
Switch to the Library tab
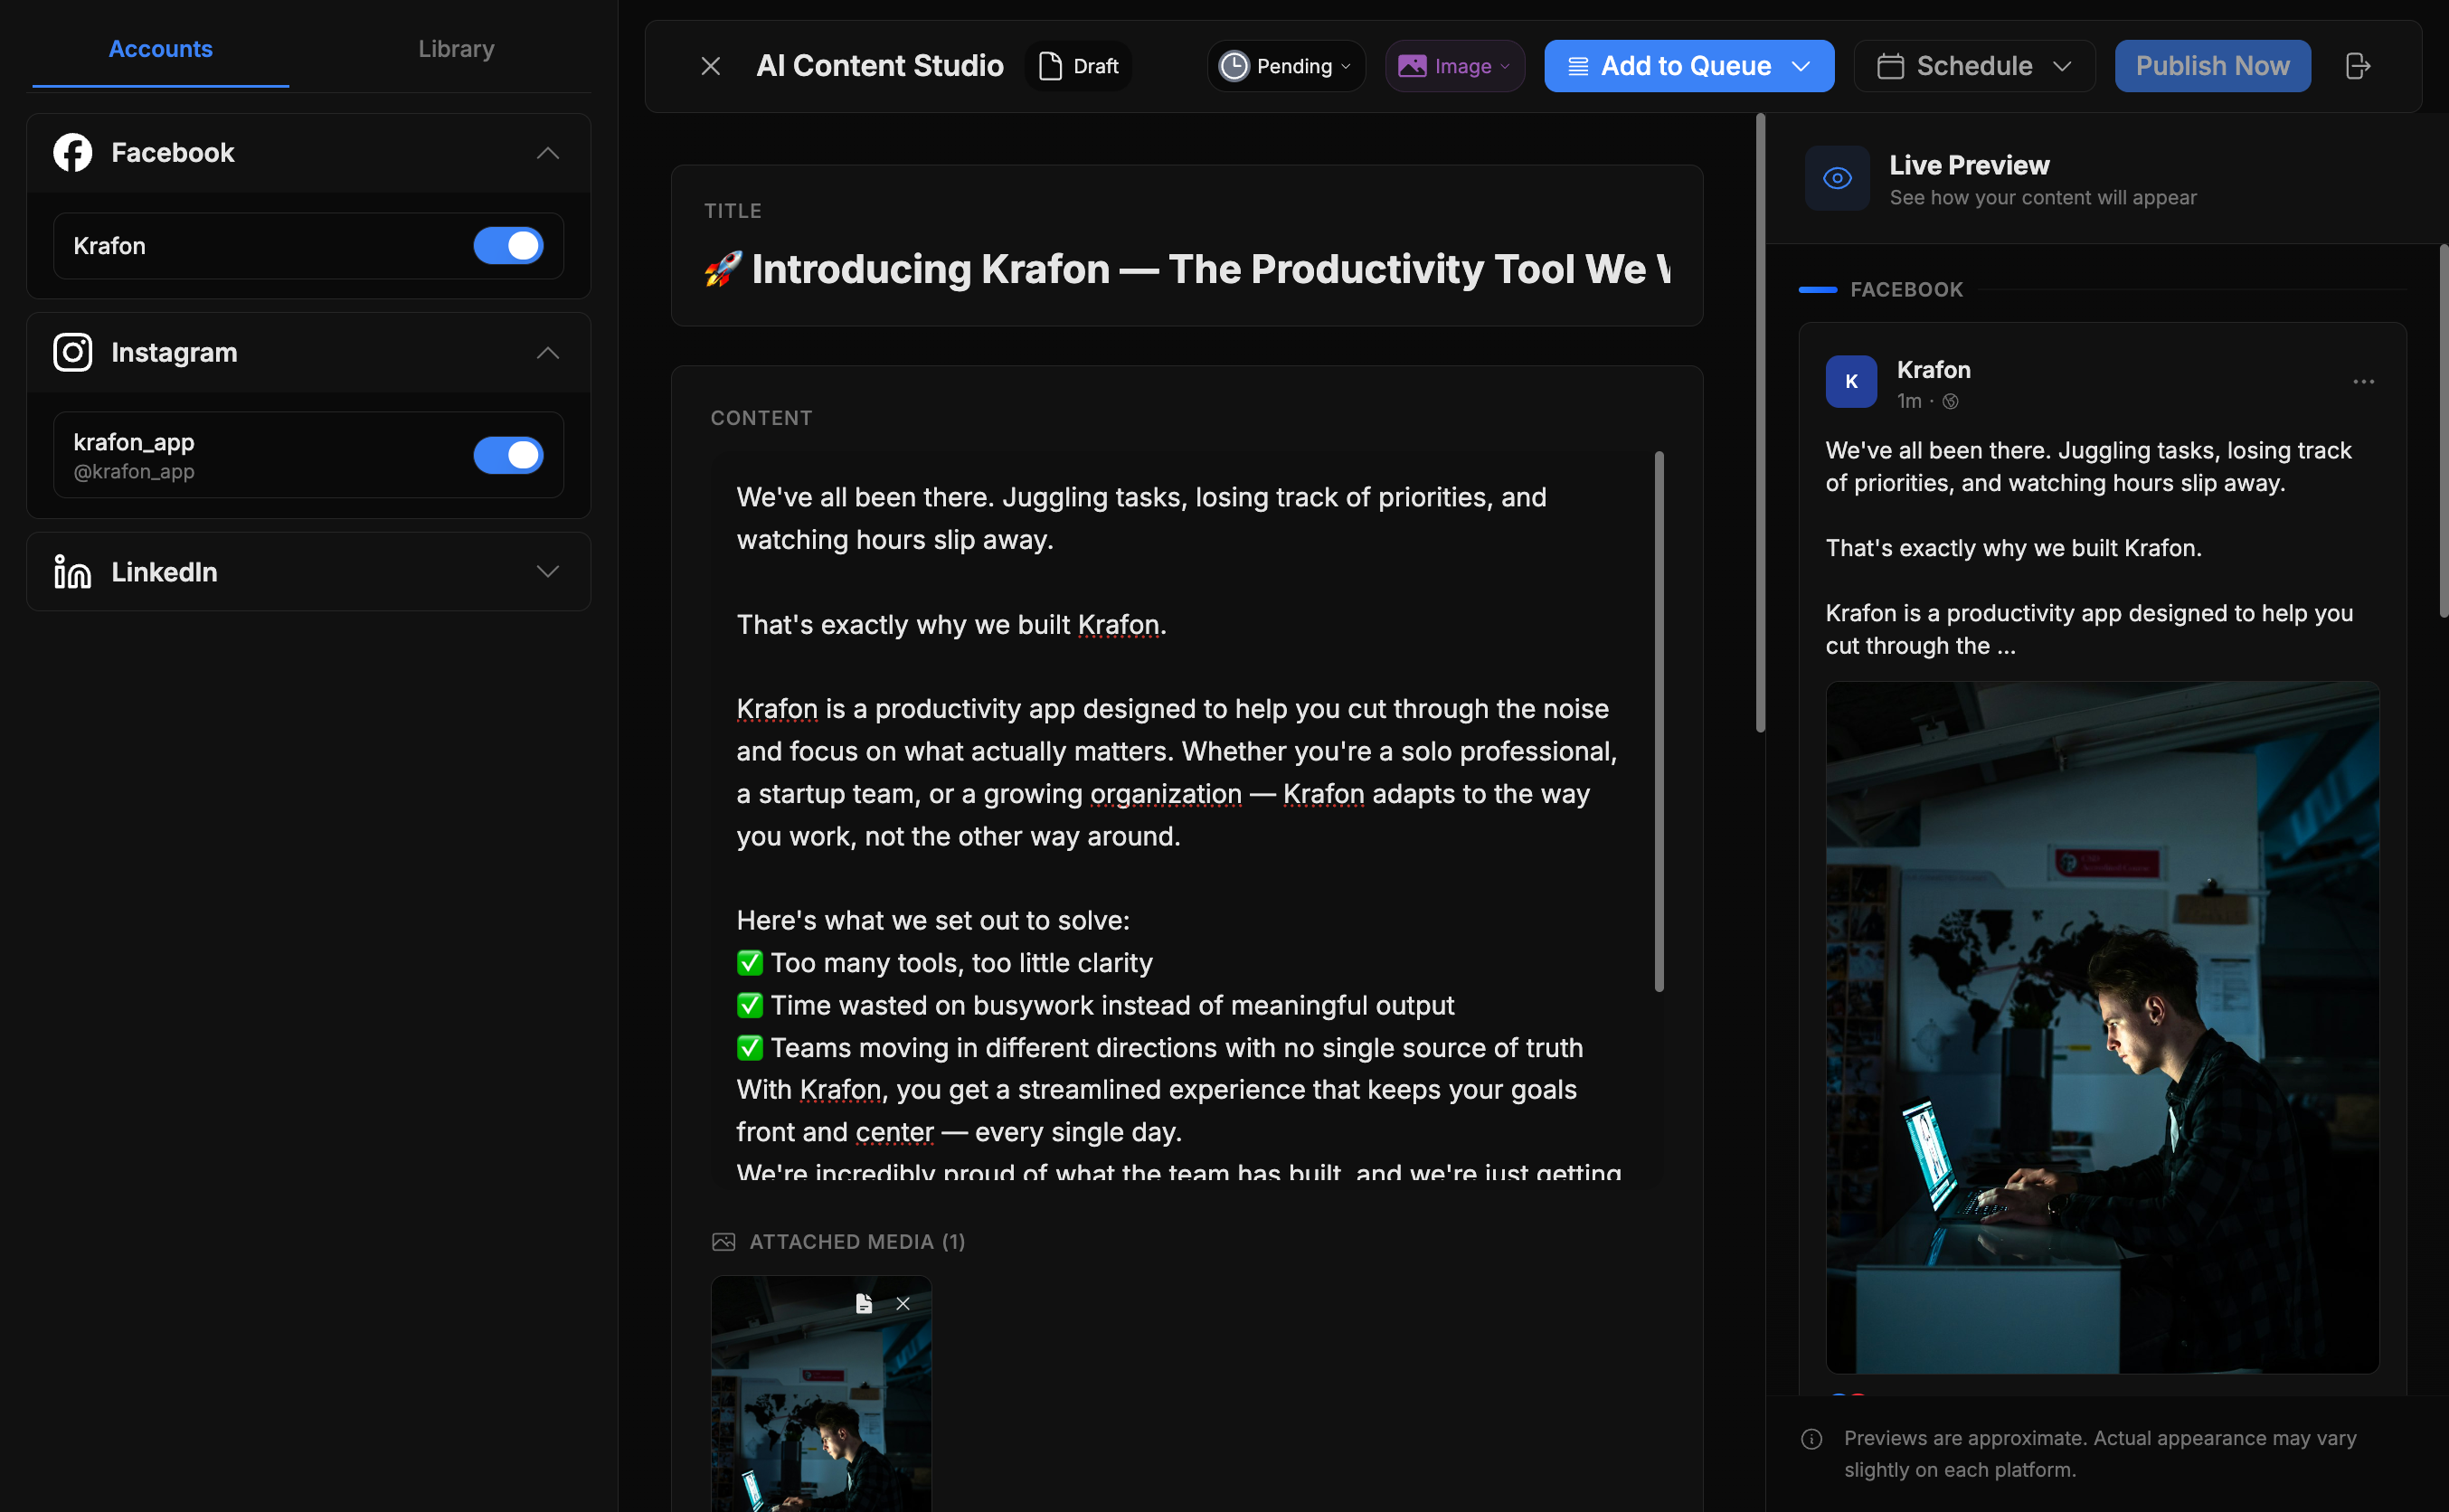tap(456, 48)
